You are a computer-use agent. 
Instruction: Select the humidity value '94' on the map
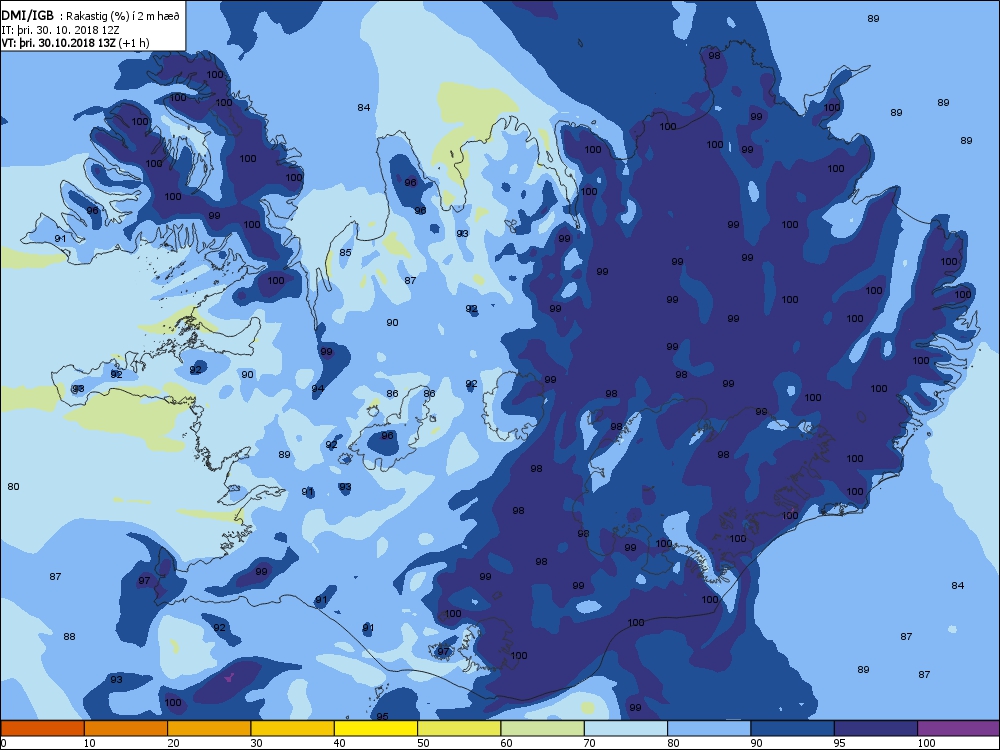318,388
